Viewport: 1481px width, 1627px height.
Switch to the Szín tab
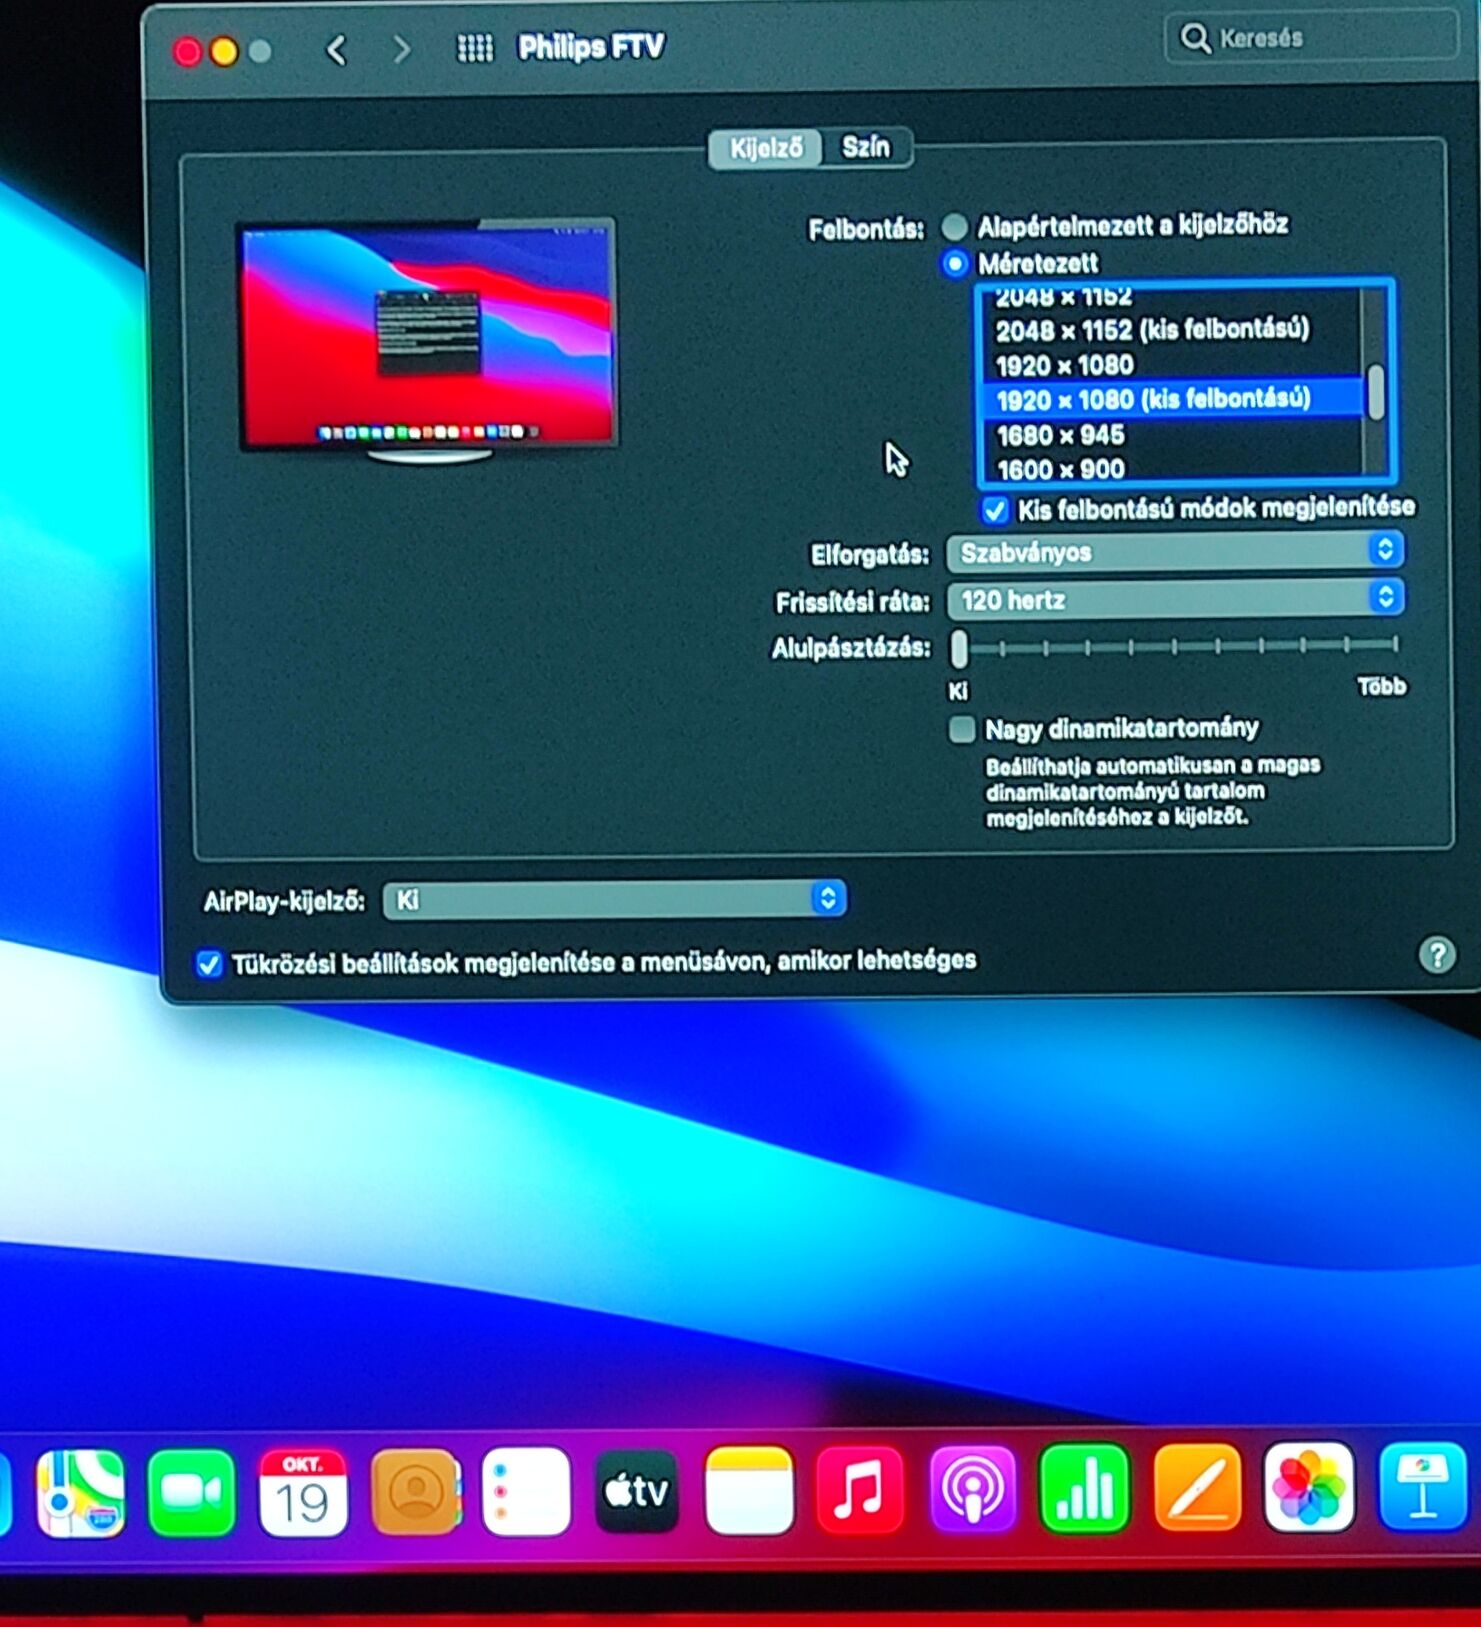point(866,147)
